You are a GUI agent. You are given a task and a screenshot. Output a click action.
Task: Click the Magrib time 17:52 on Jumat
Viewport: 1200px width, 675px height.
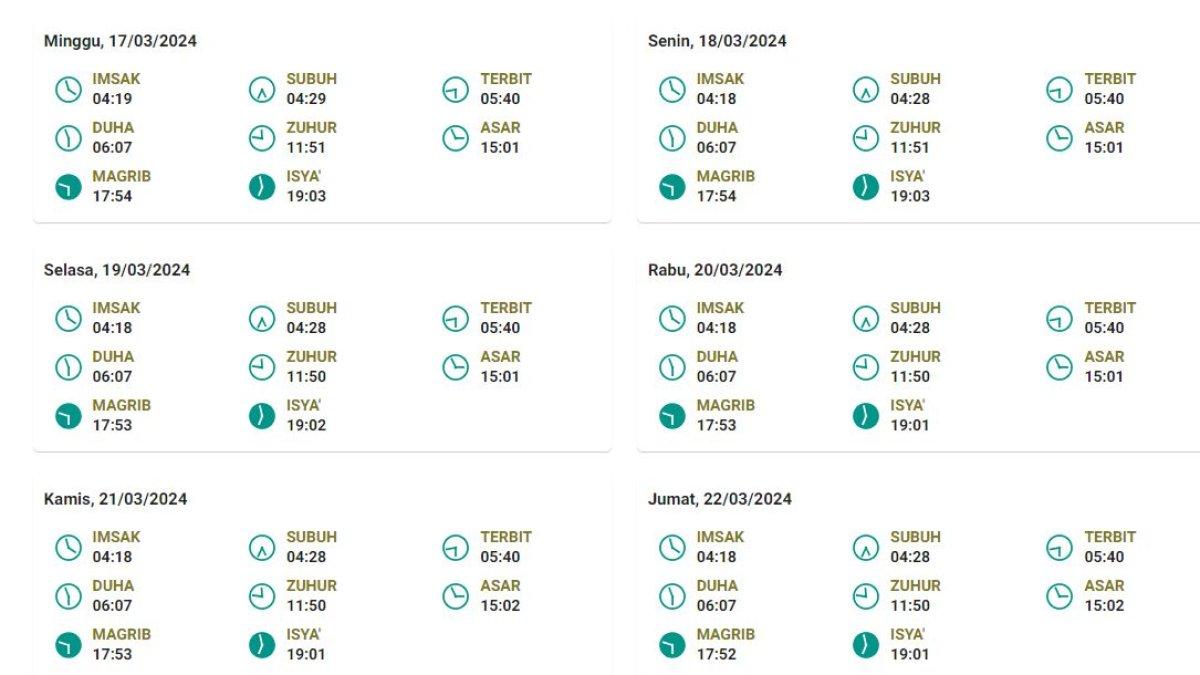(716, 654)
